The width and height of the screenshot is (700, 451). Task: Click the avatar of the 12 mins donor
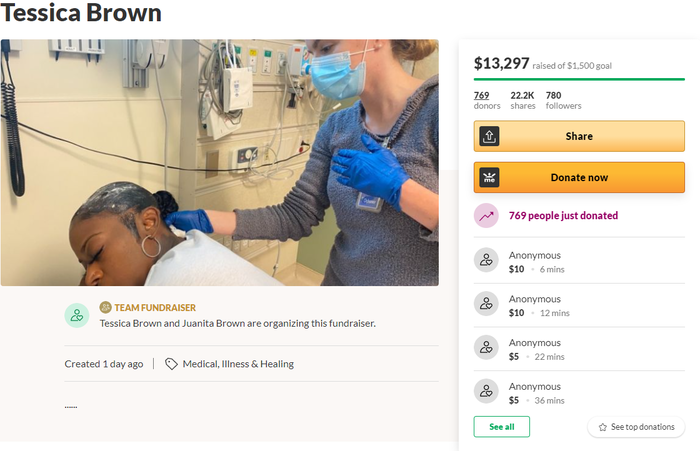tap(486, 305)
